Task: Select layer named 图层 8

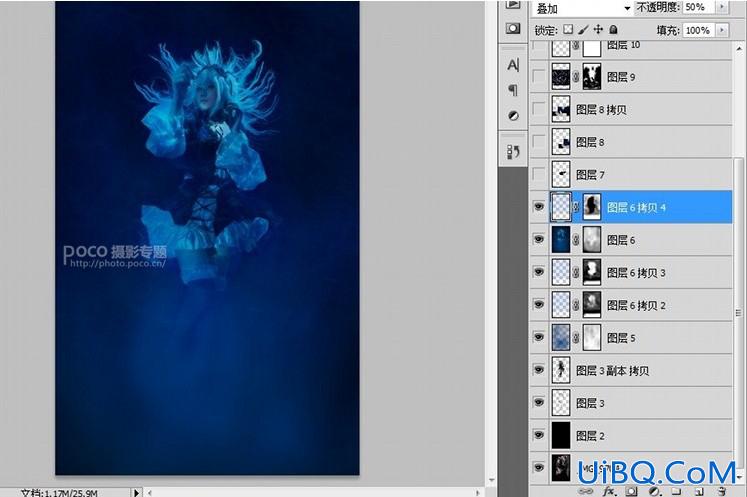Action: 631,142
